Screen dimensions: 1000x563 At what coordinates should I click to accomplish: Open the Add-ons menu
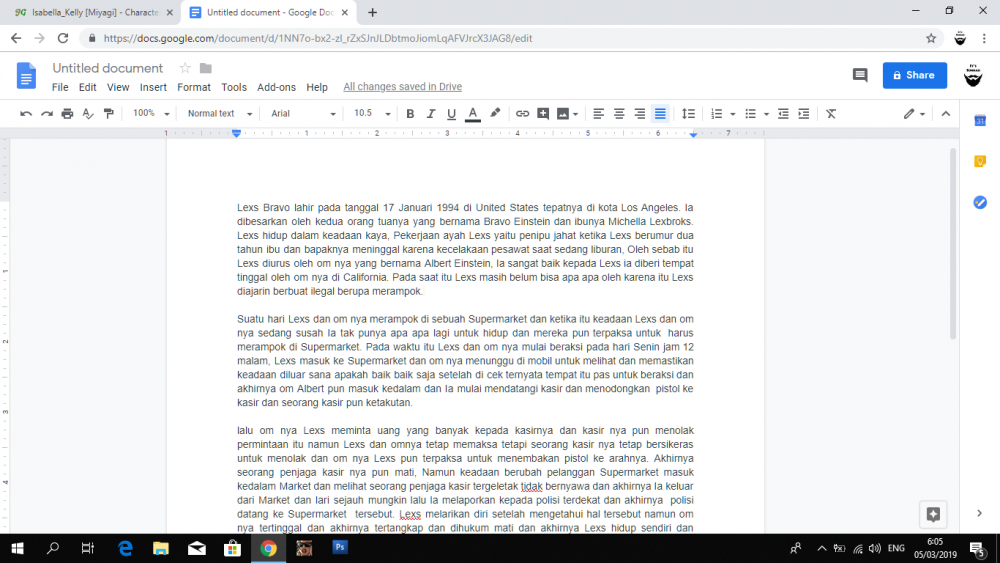coord(276,87)
